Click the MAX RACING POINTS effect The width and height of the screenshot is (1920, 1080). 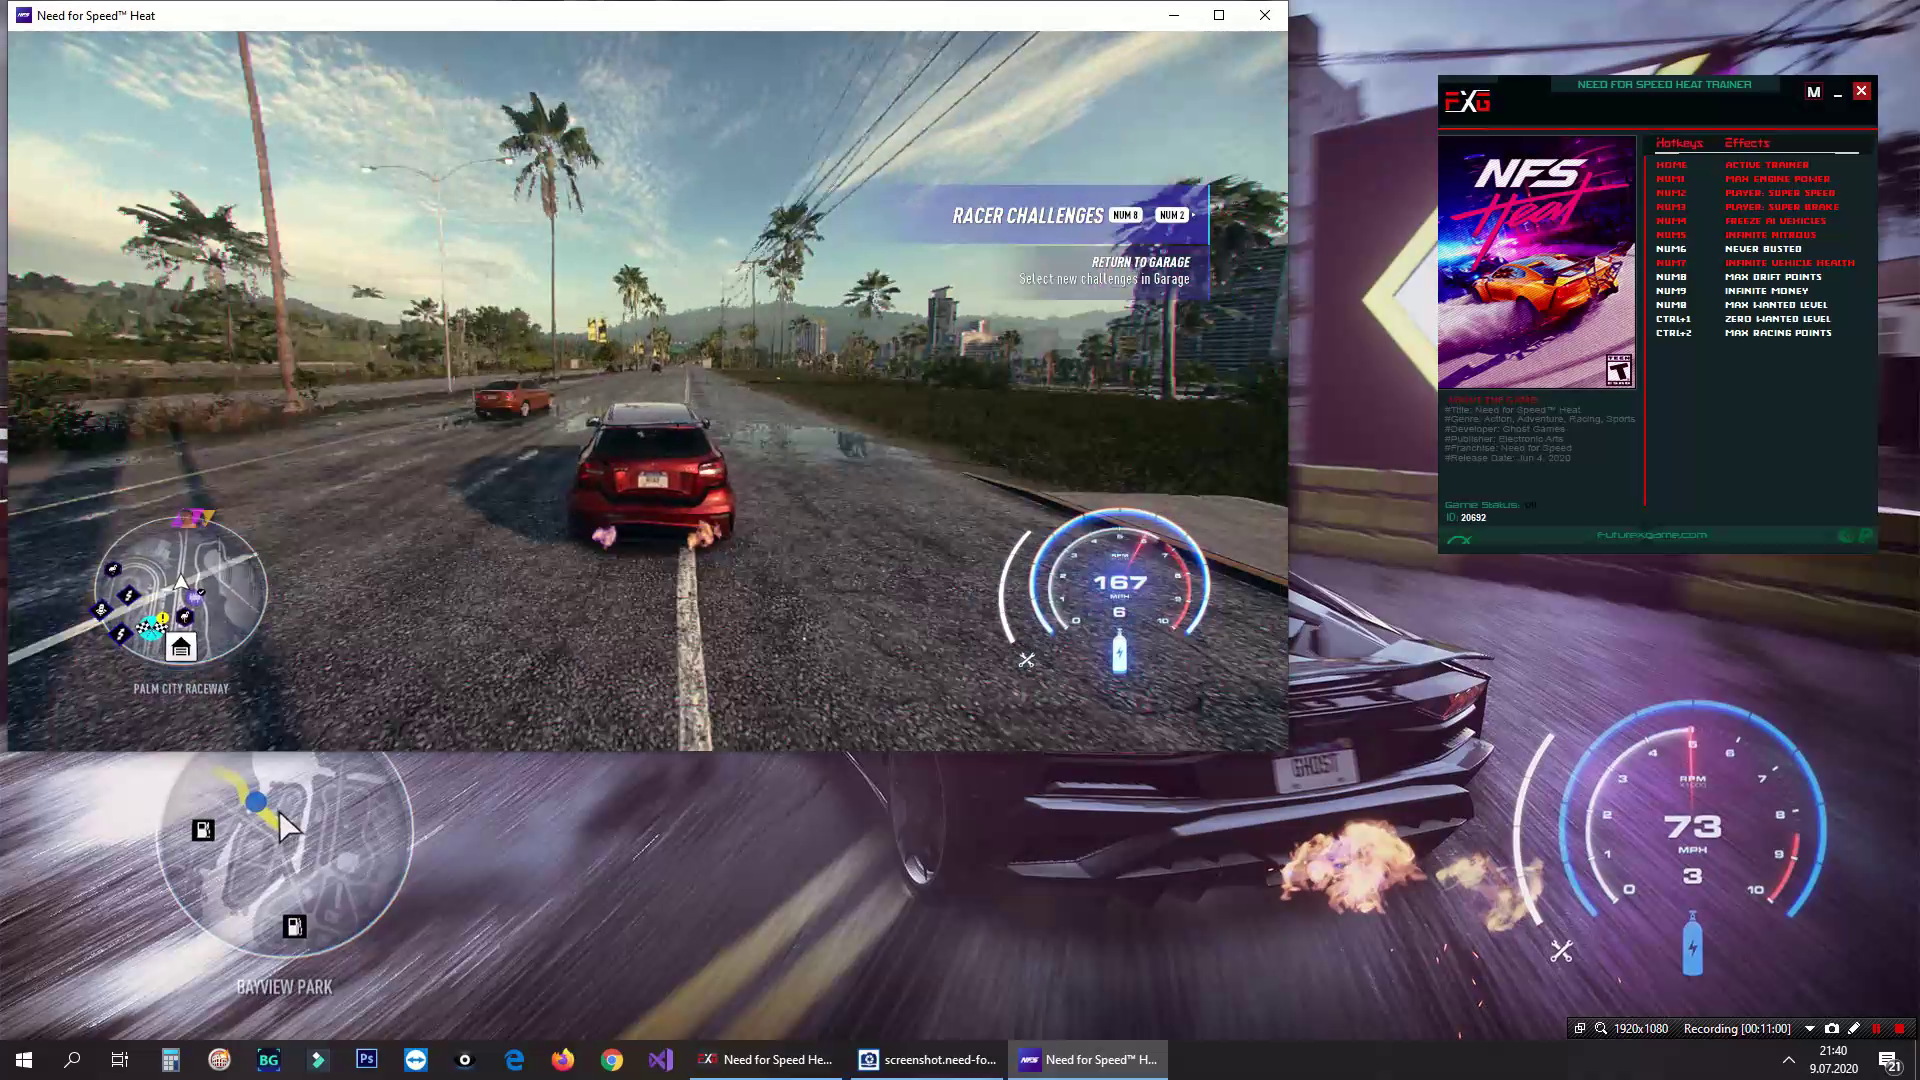1778,333
